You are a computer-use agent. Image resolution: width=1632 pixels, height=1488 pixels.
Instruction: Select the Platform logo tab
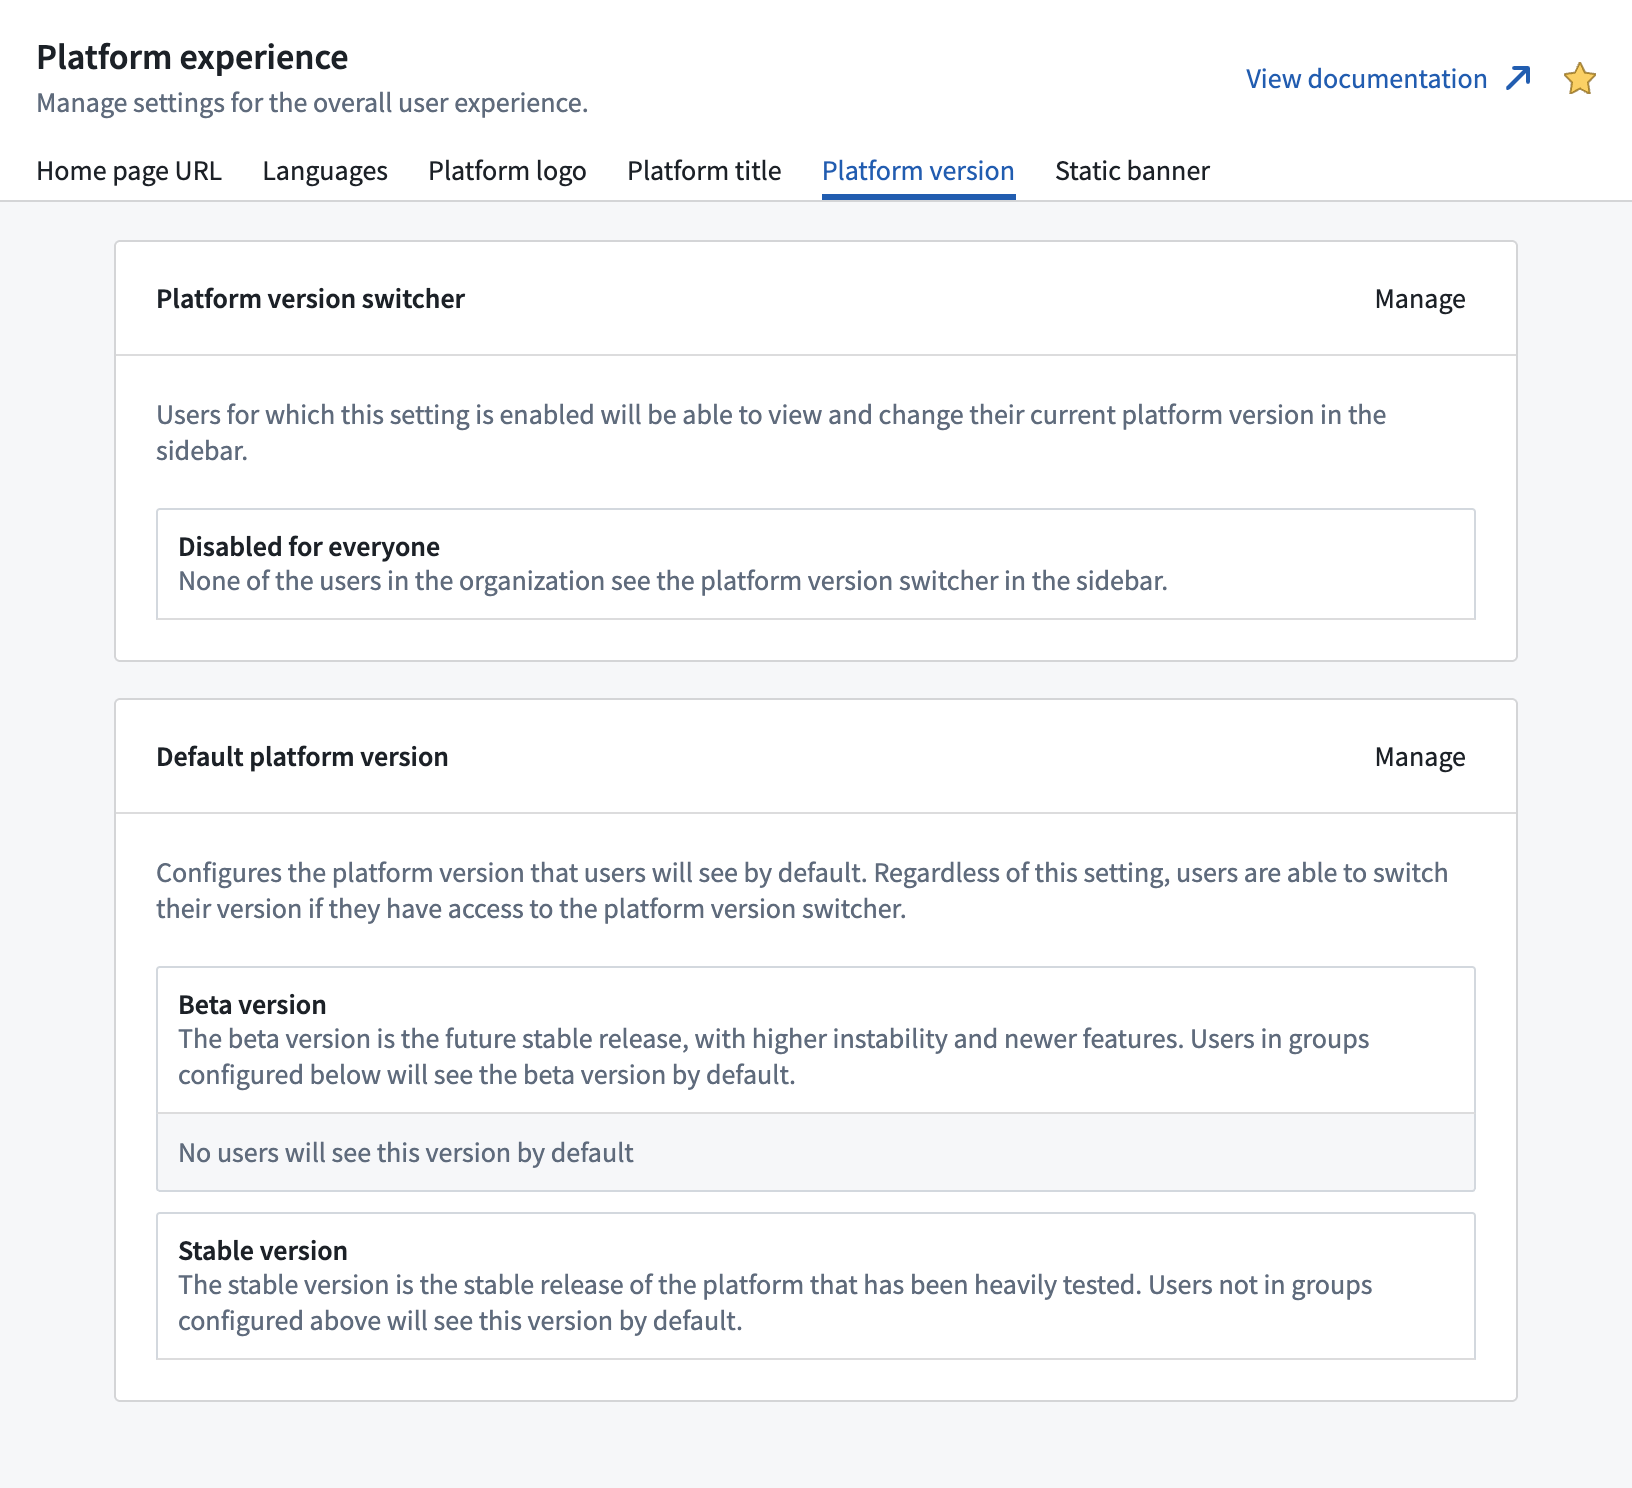507,170
